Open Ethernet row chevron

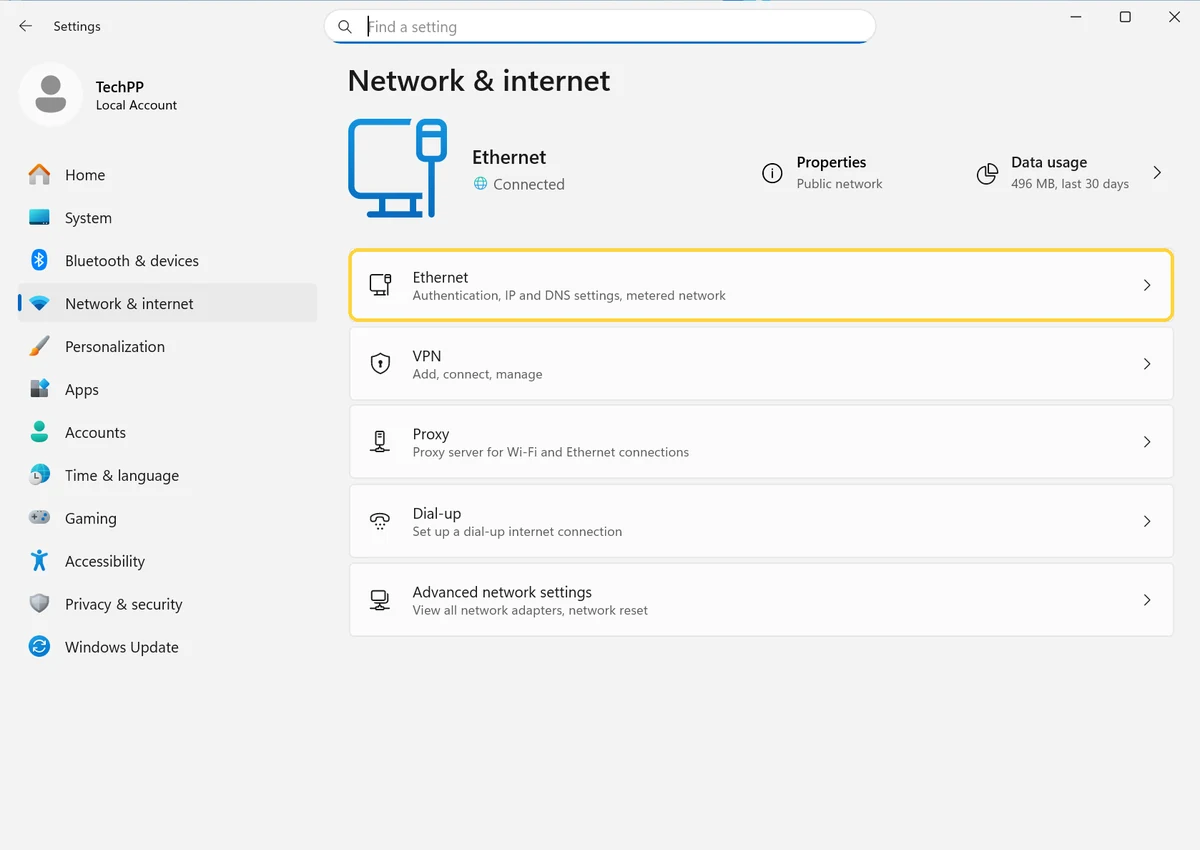[x=1147, y=285]
